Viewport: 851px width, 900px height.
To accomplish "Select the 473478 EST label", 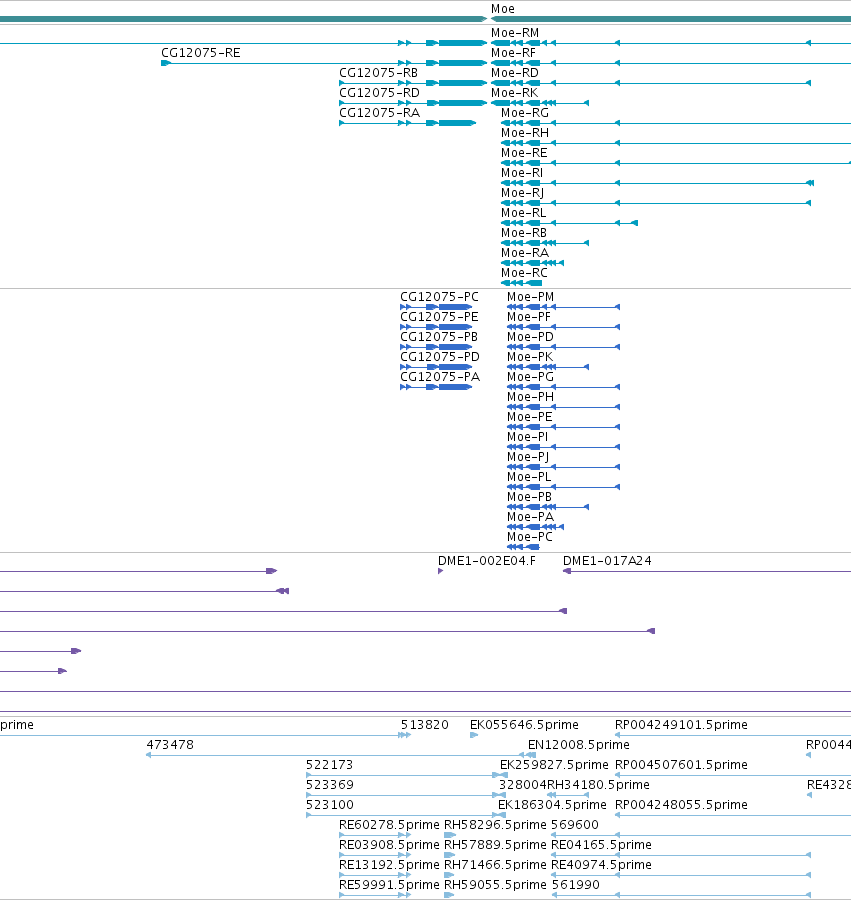I will (170, 745).
